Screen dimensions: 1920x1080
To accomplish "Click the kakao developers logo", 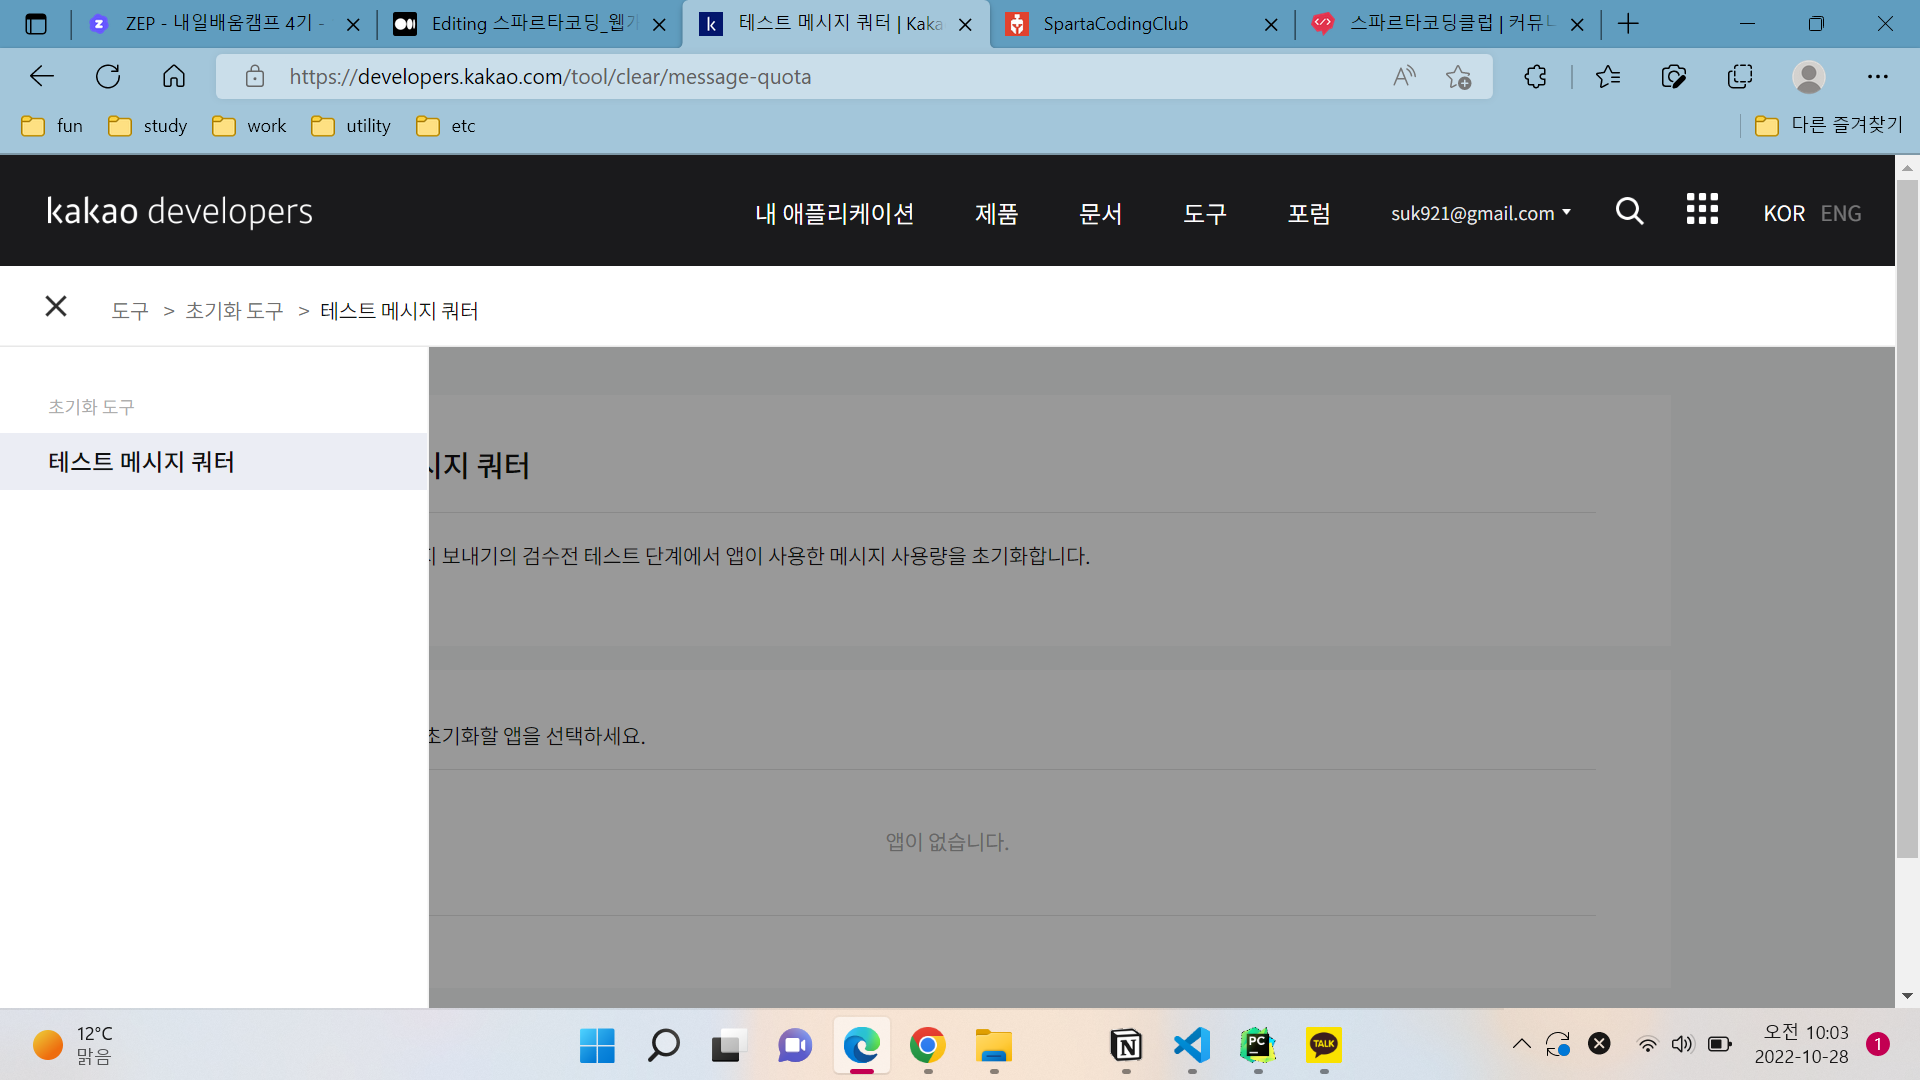I will tap(180, 211).
